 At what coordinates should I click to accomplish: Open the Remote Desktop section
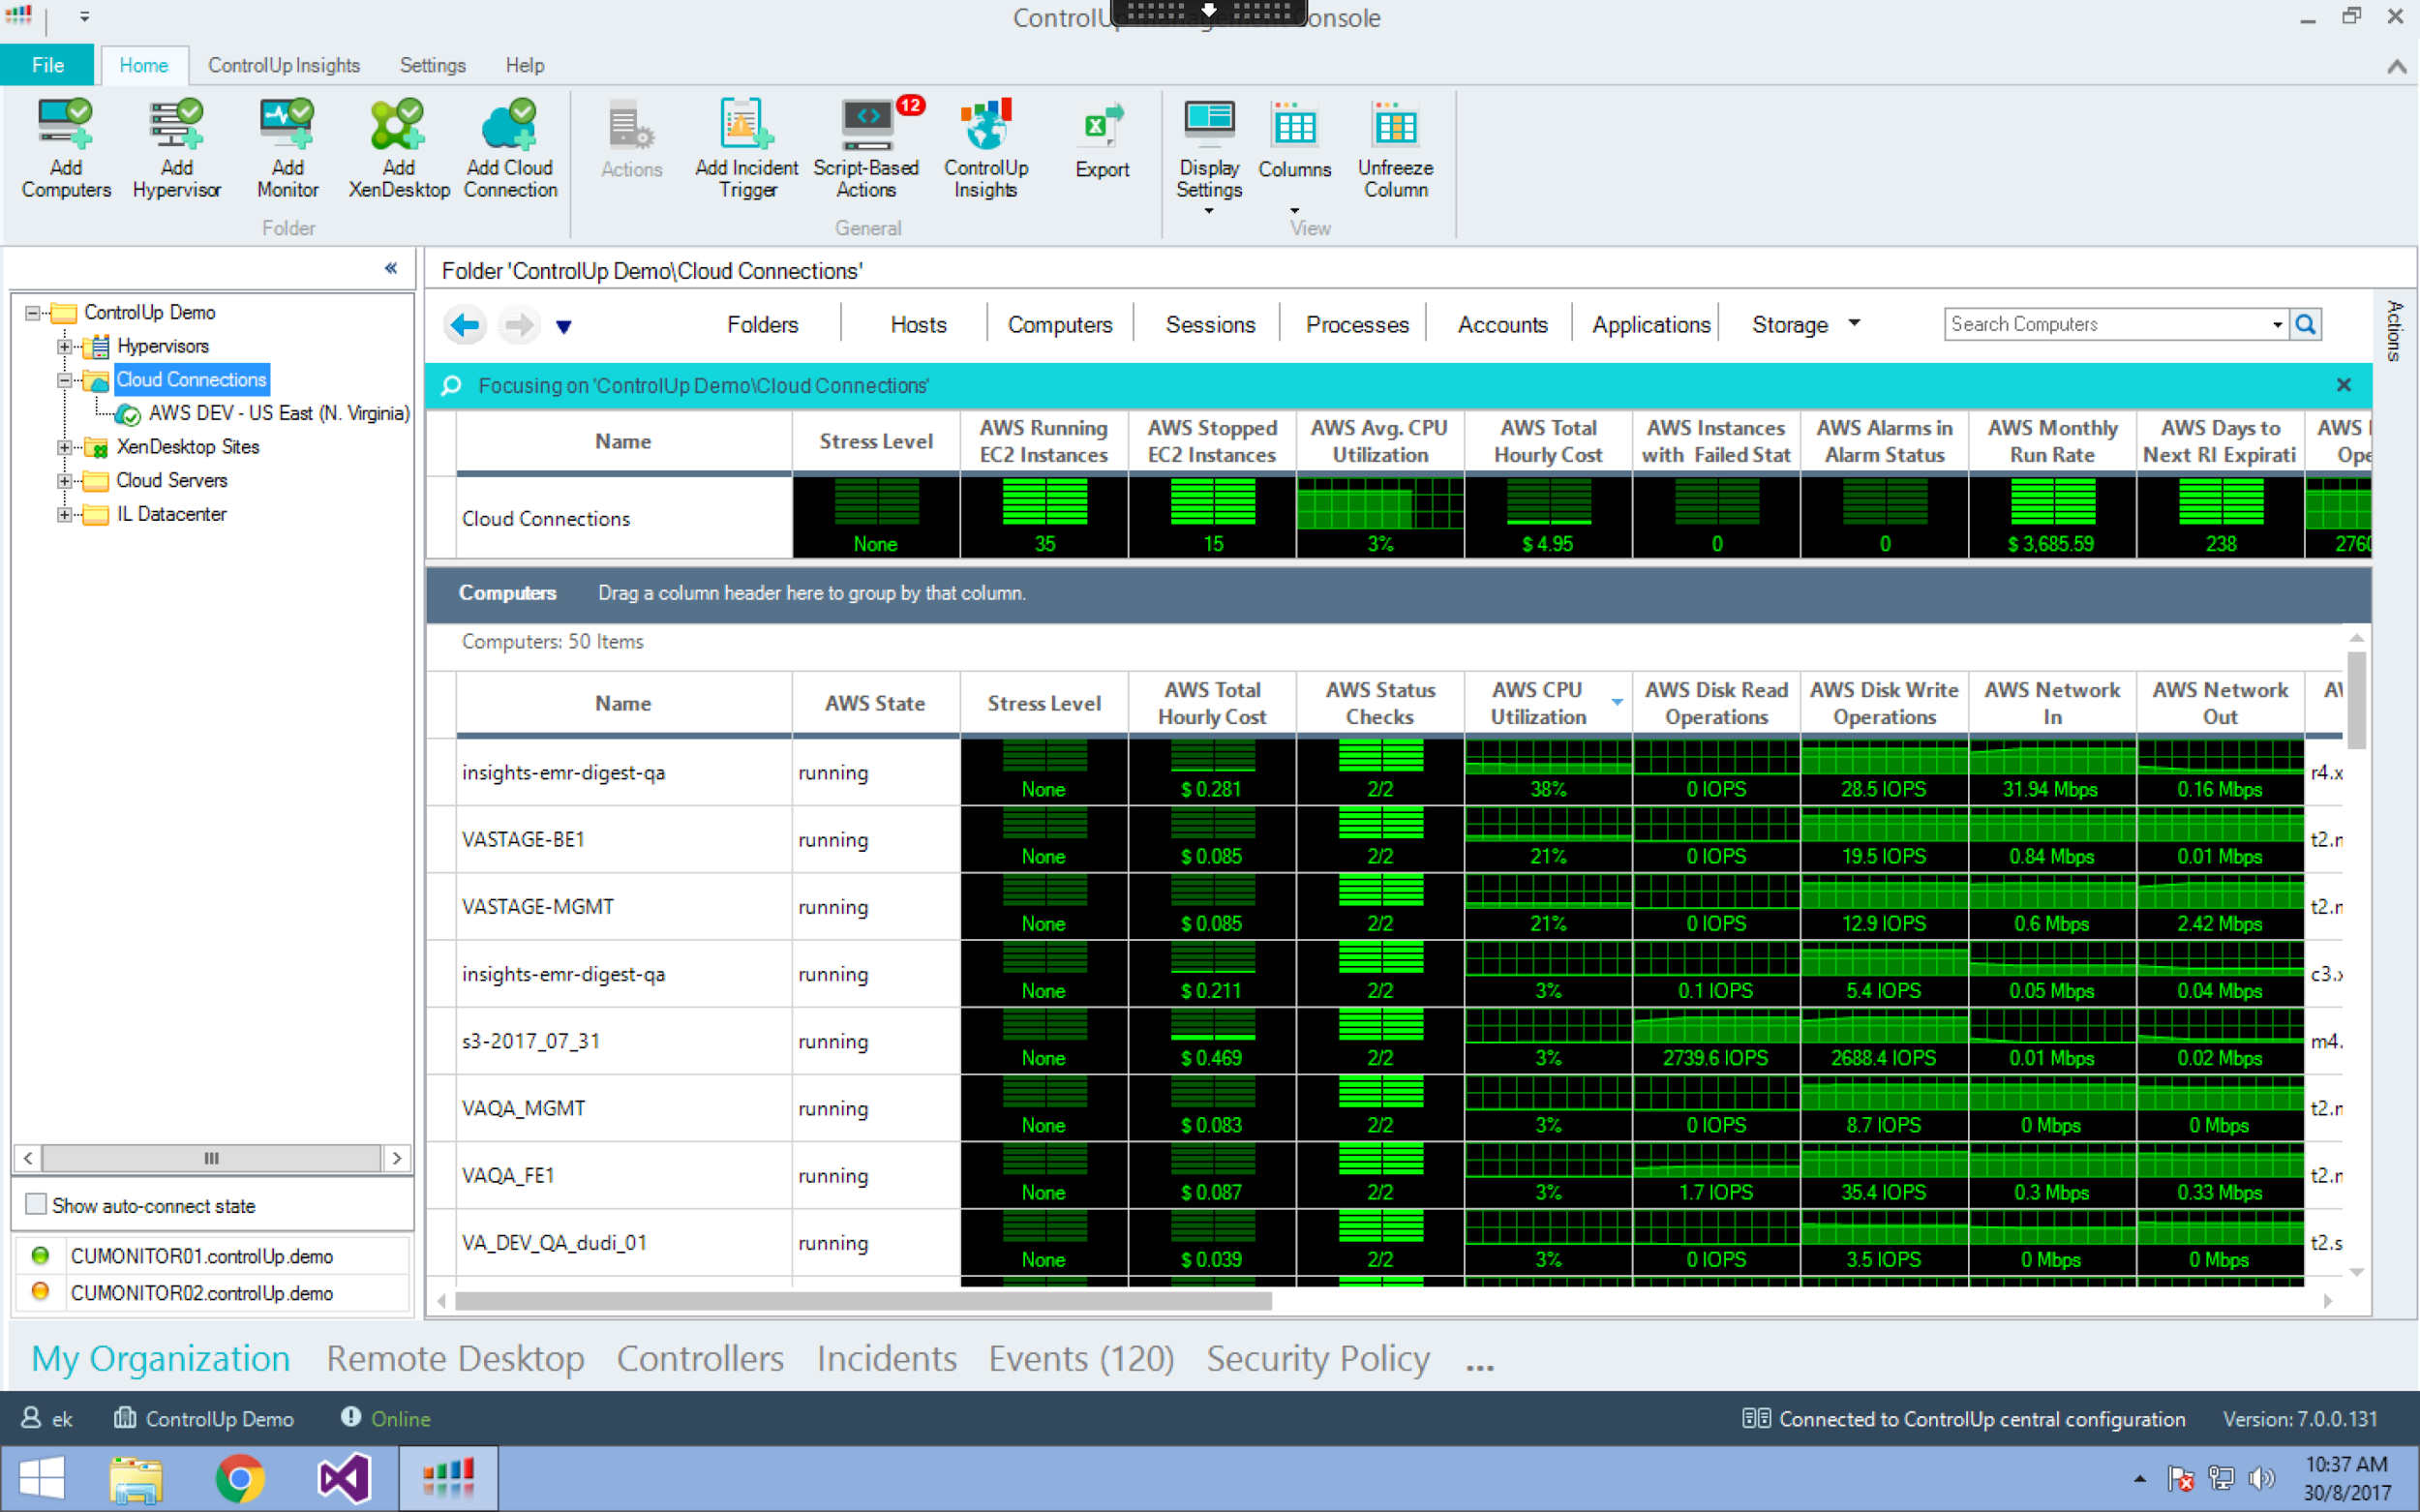pyautogui.click(x=455, y=1358)
